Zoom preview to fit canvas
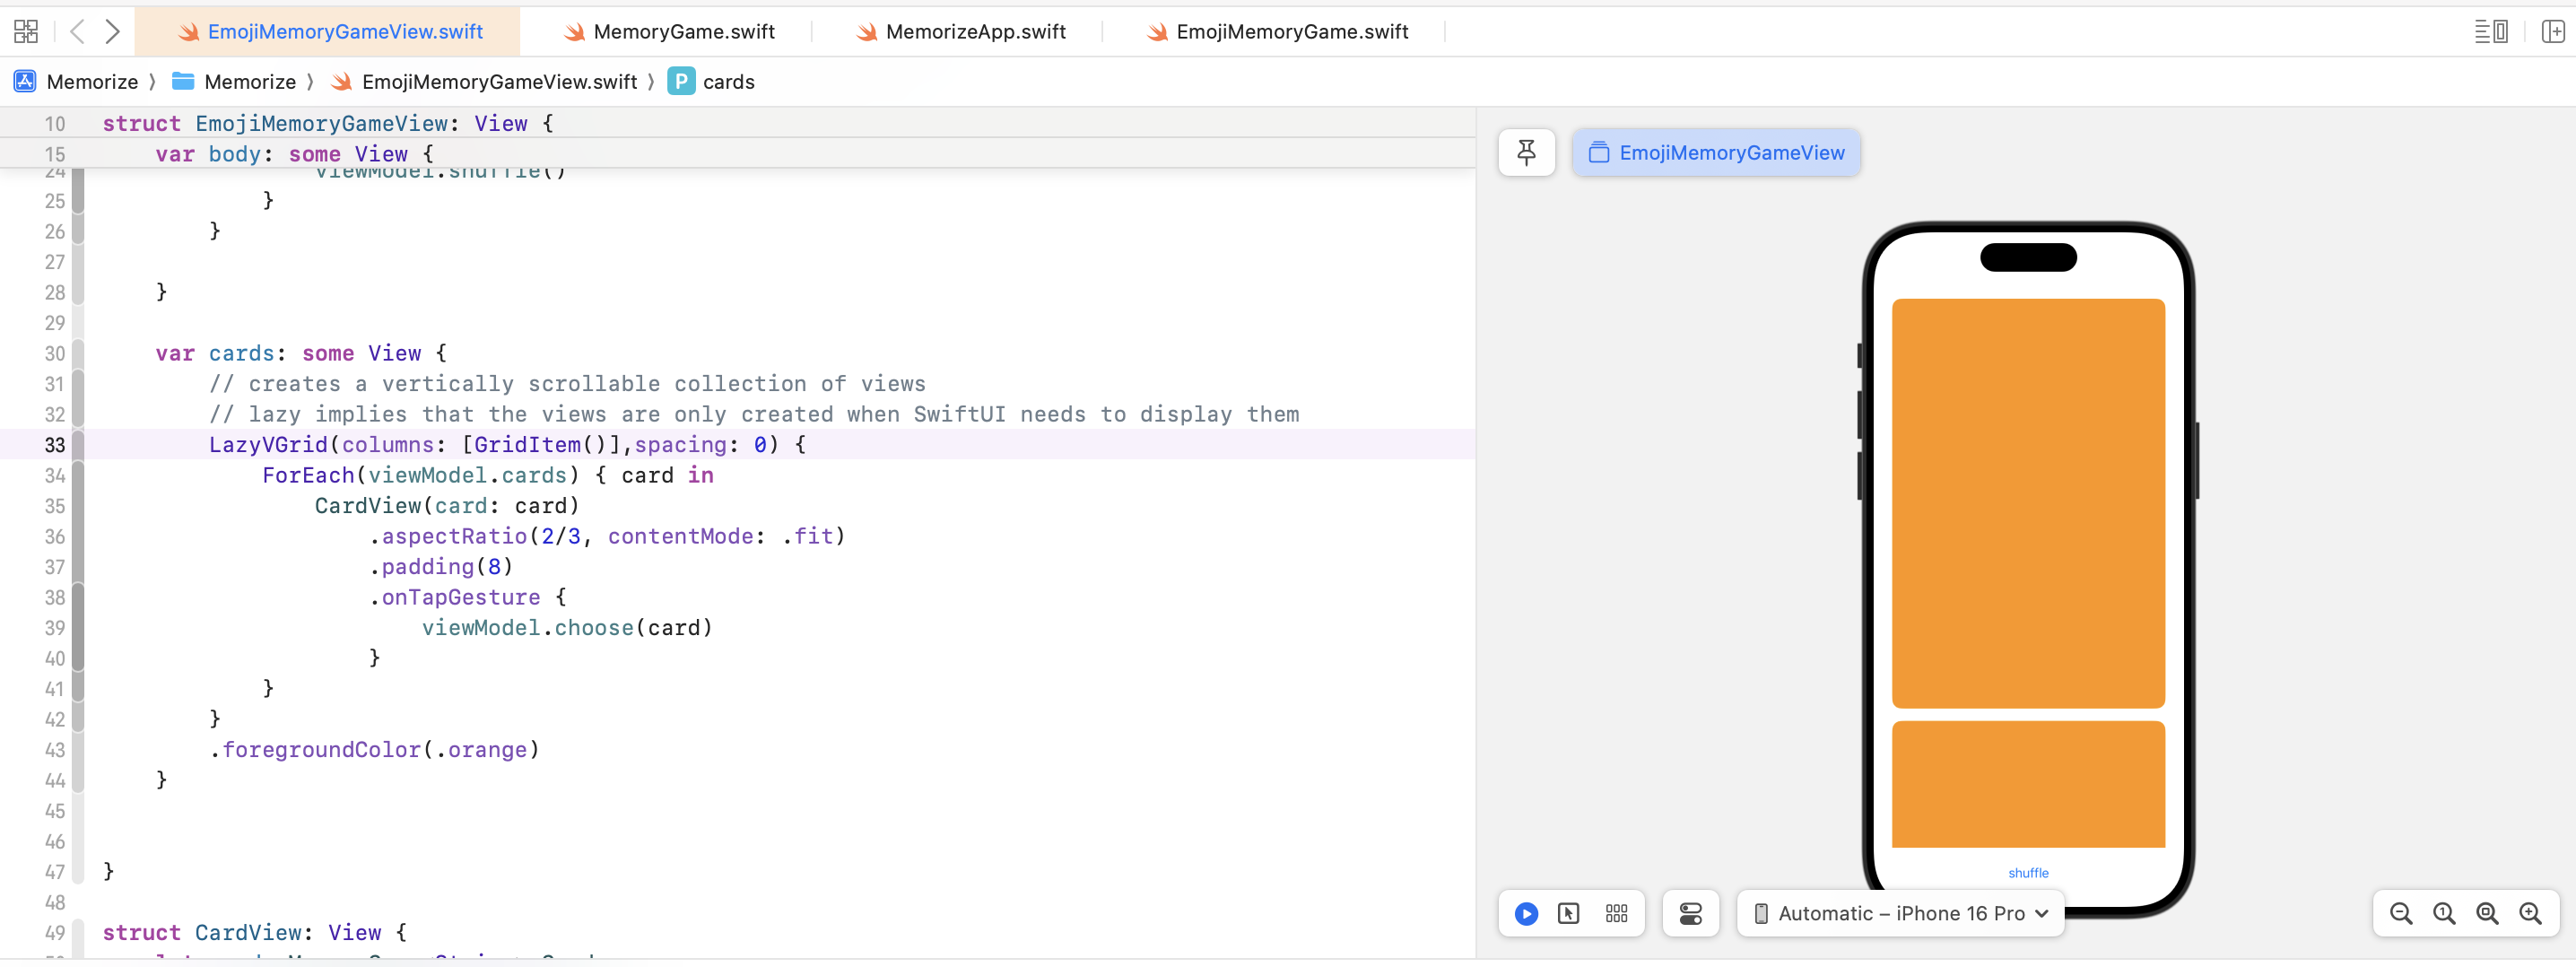Screen dimensions: 2576x967 coord(2487,913)
